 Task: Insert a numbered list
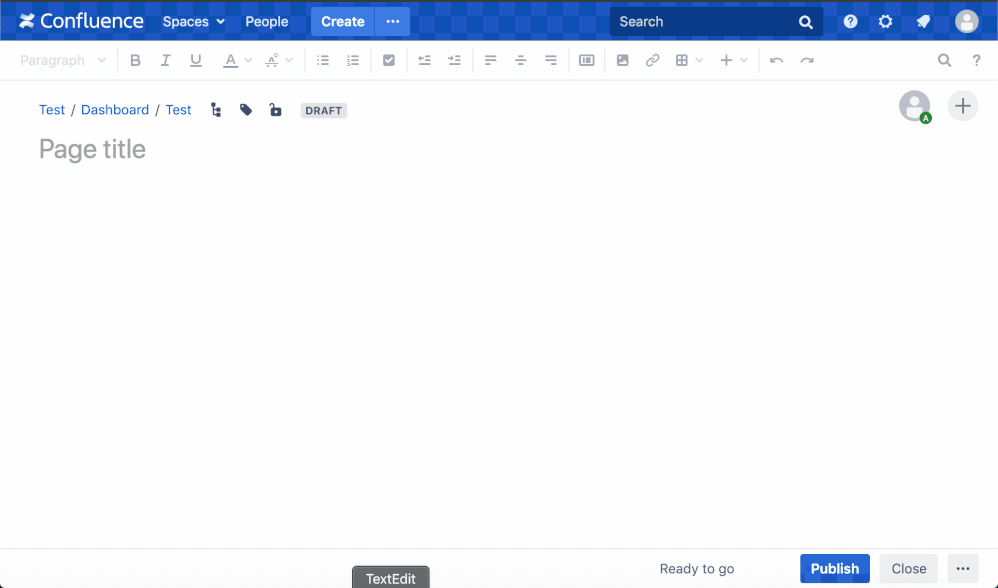tap(353, 60)
